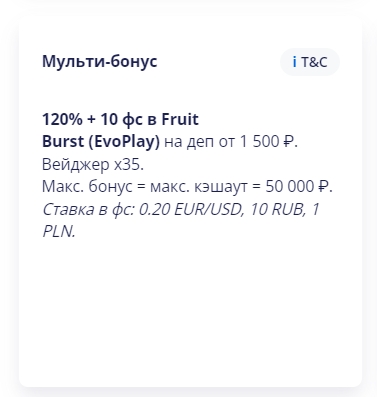
Task: Click the 0.20 EUR/USD stake value
Action: pyautogui.click(x=192, y=209)
